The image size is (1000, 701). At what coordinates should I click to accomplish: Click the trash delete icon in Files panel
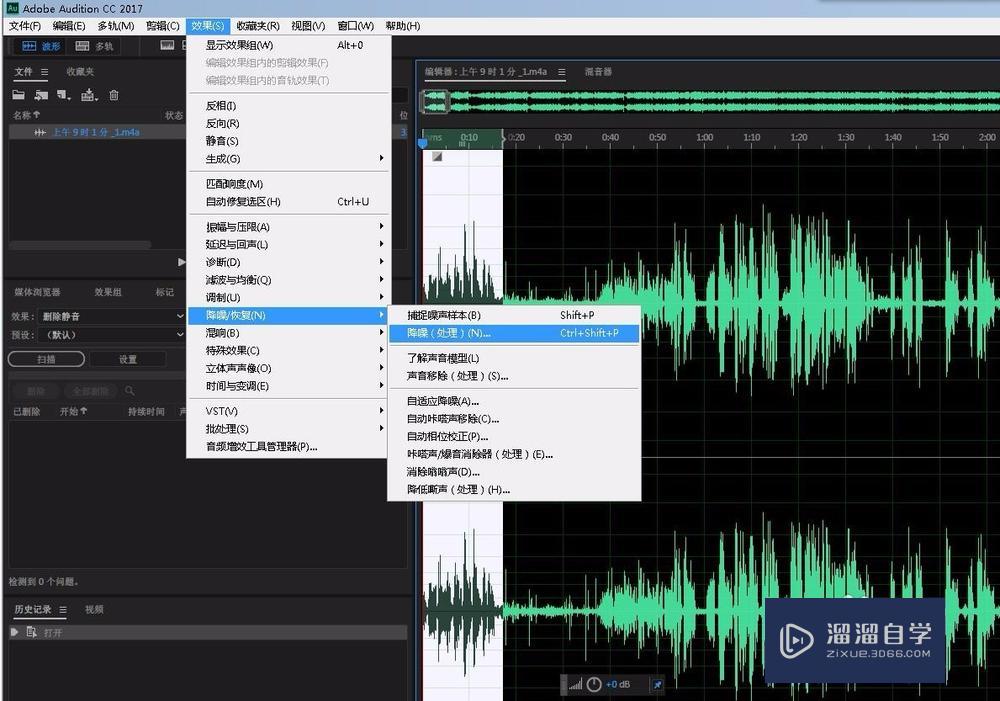click(114, 96)
